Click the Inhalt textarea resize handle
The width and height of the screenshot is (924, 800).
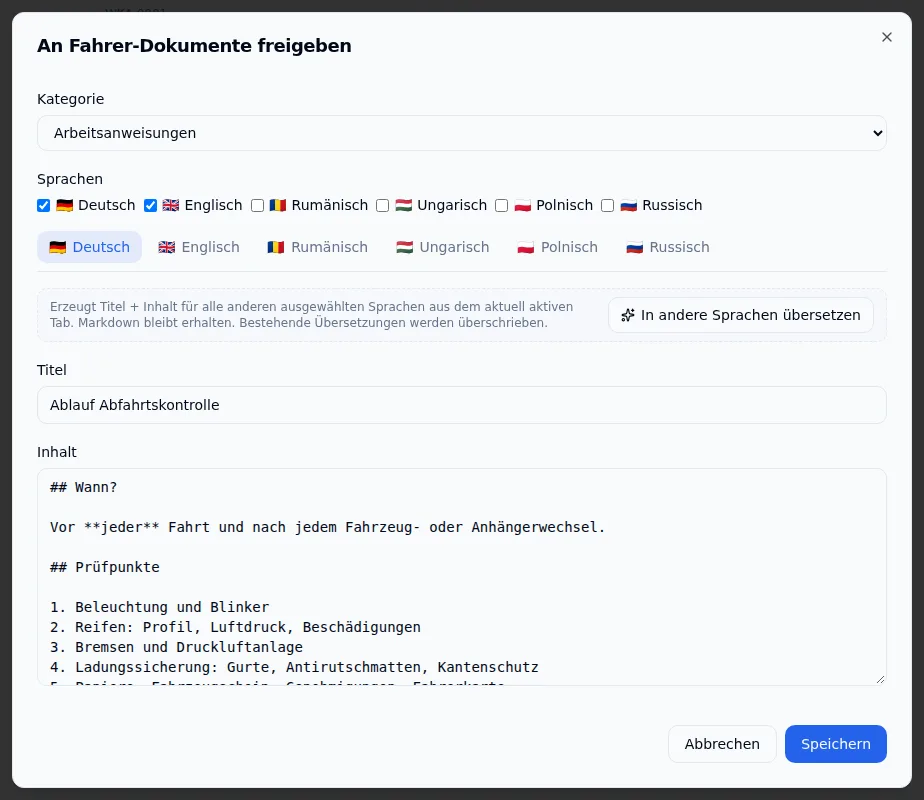click(880, 679)
